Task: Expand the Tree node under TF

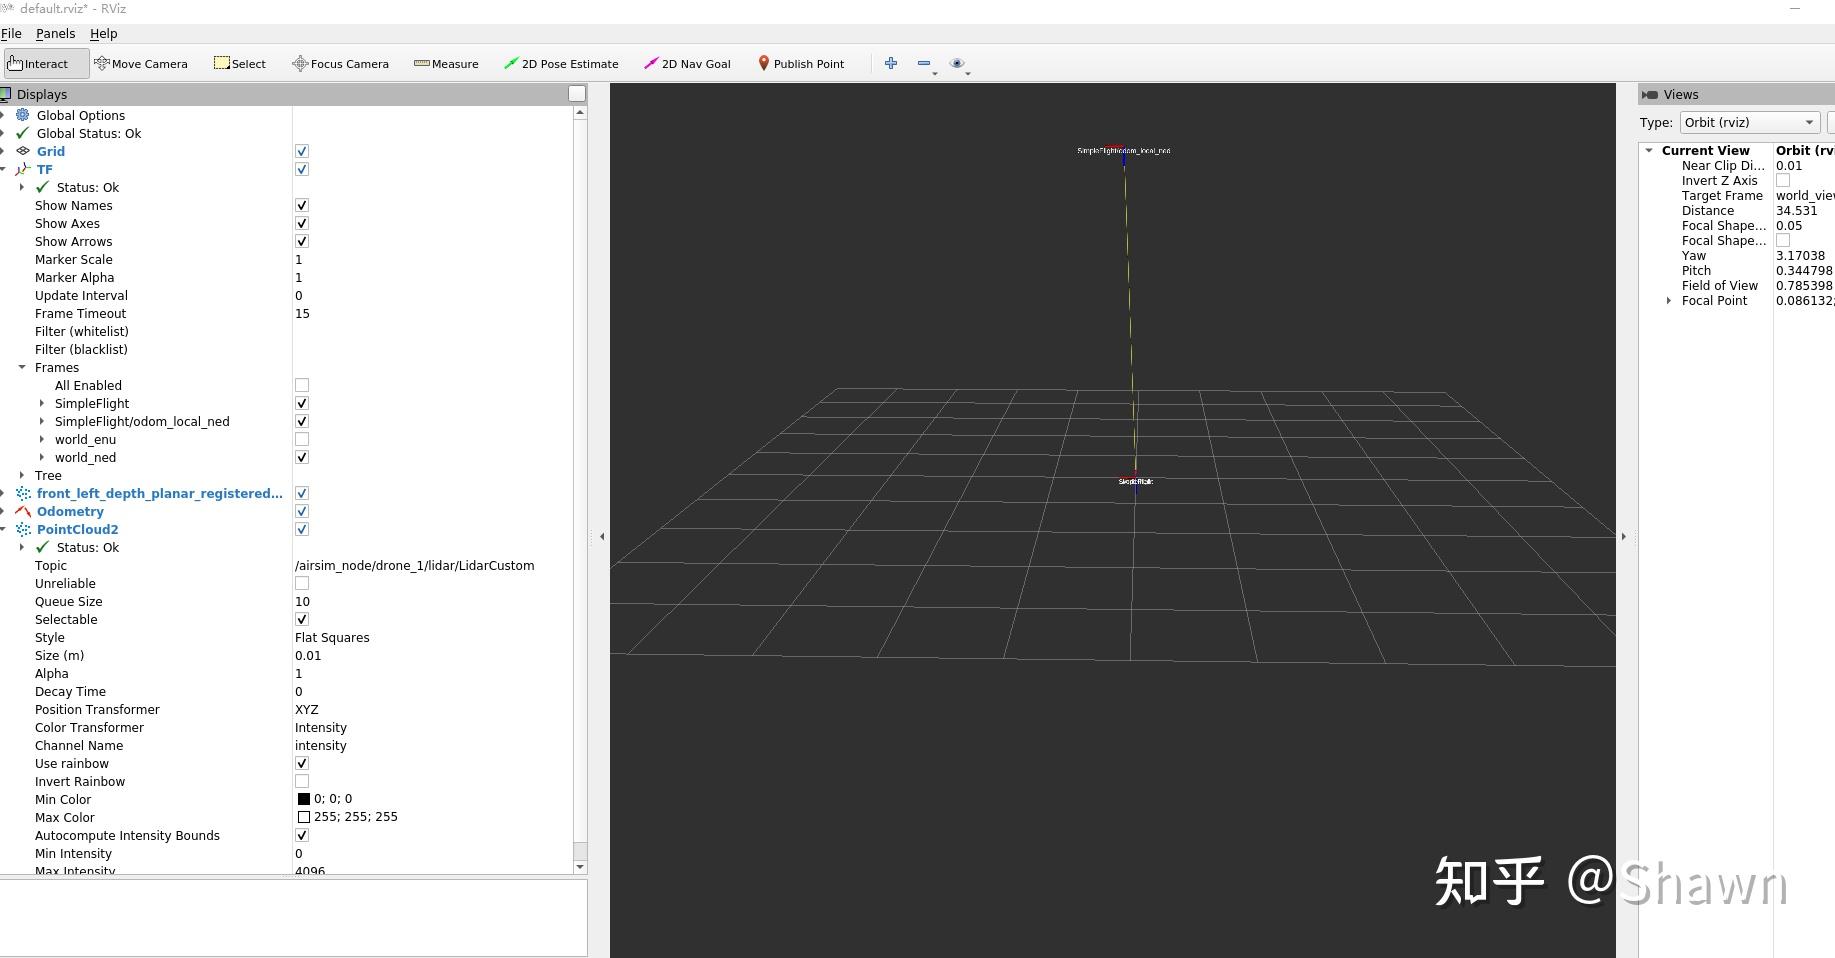Action: point(22,476)
